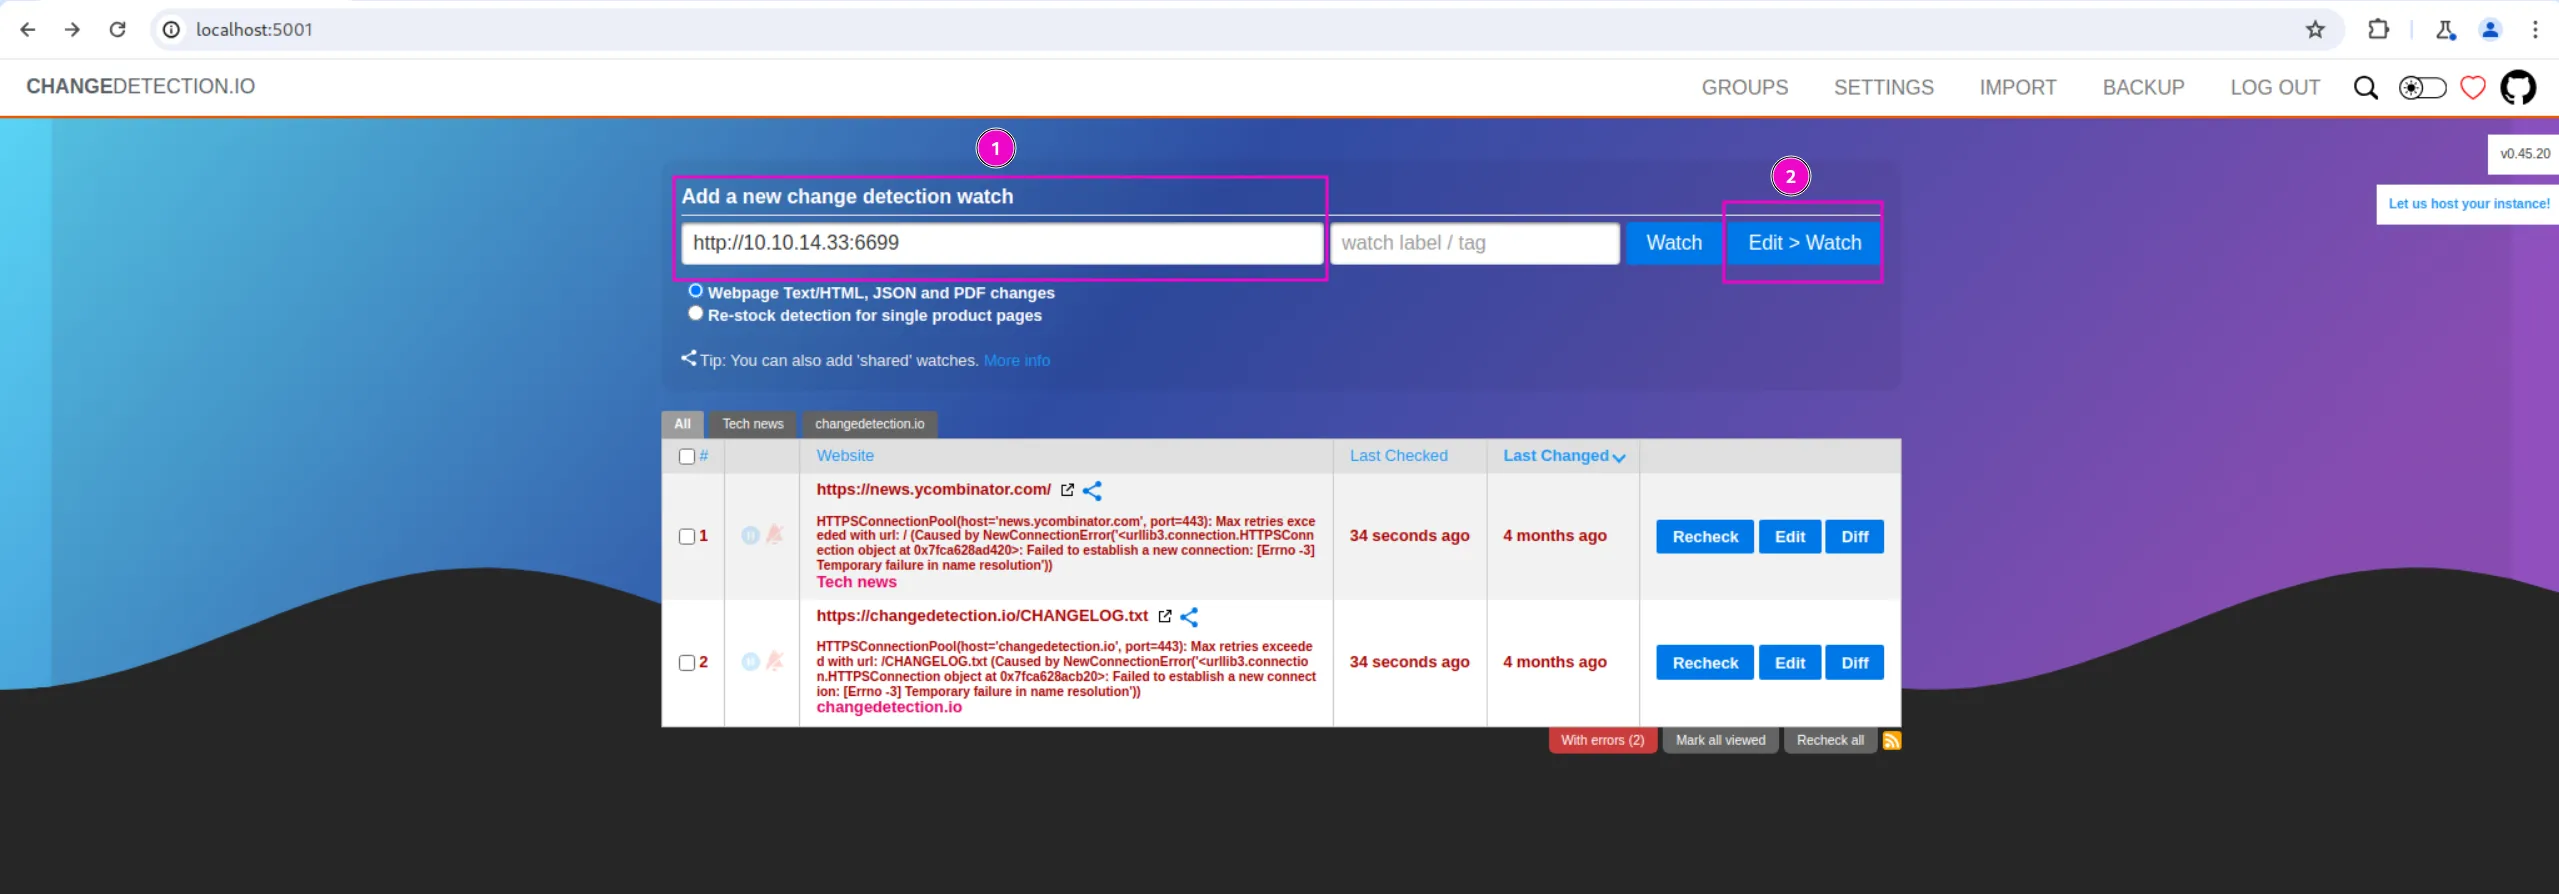The width and height of the screenshot is (2559, 894).
Task: Open SETTINGS menu
Action: click(x=1883, y=88)
